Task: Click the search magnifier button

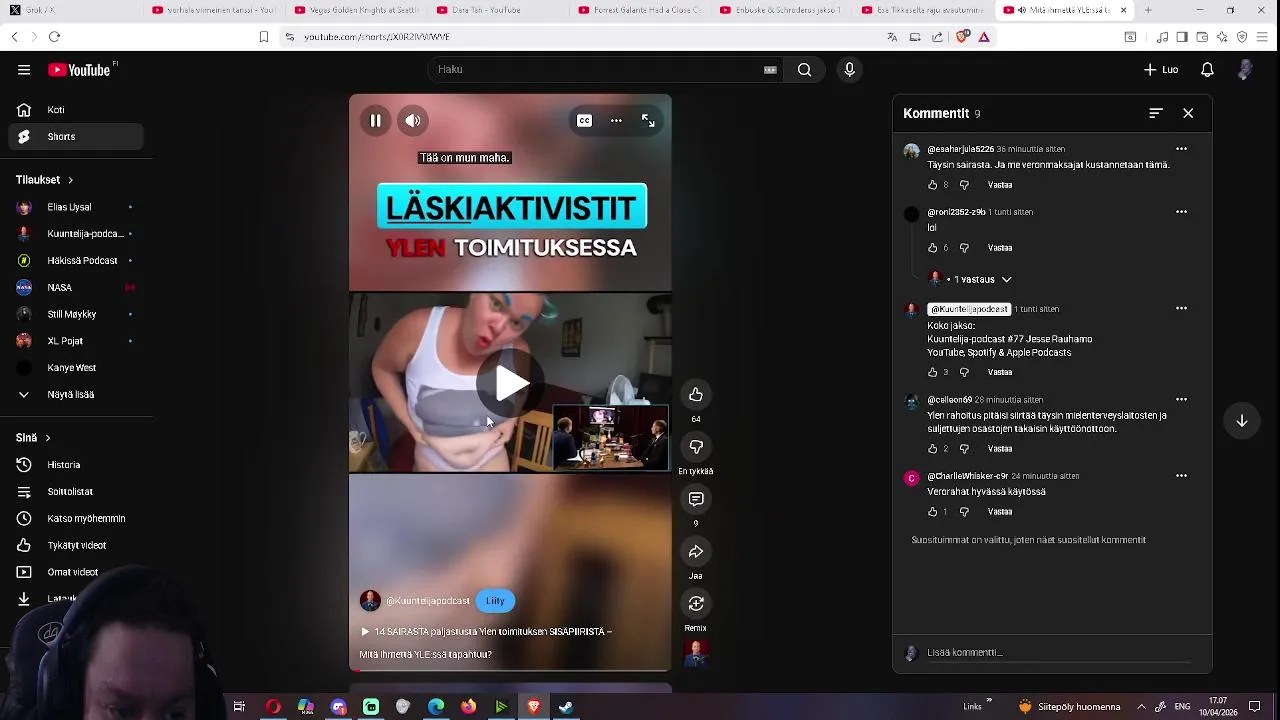Action: pos(804,70)
